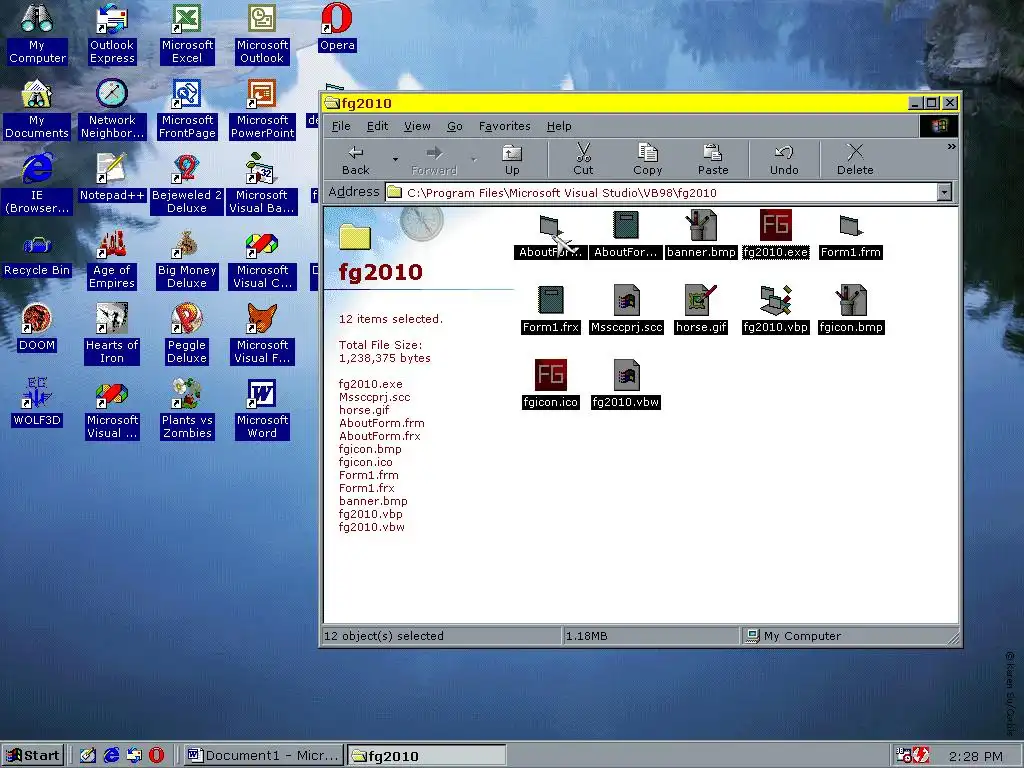Select the Bejeweled 2 Deluxe desktop shortcut

[x=186, y=168]
